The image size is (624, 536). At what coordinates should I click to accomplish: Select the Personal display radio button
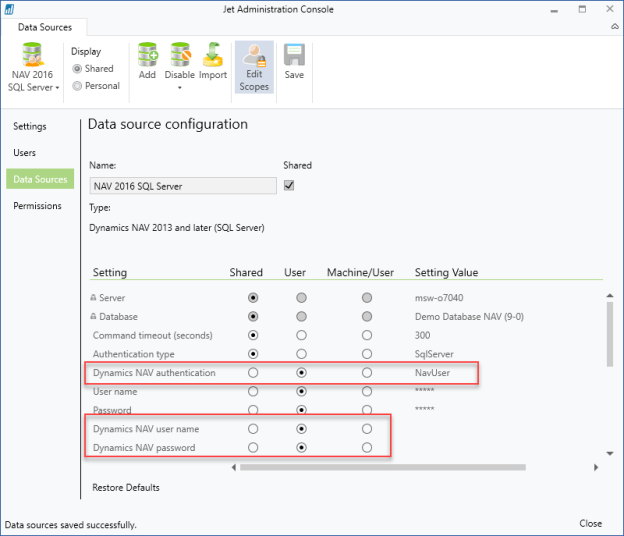pos(77,86)
